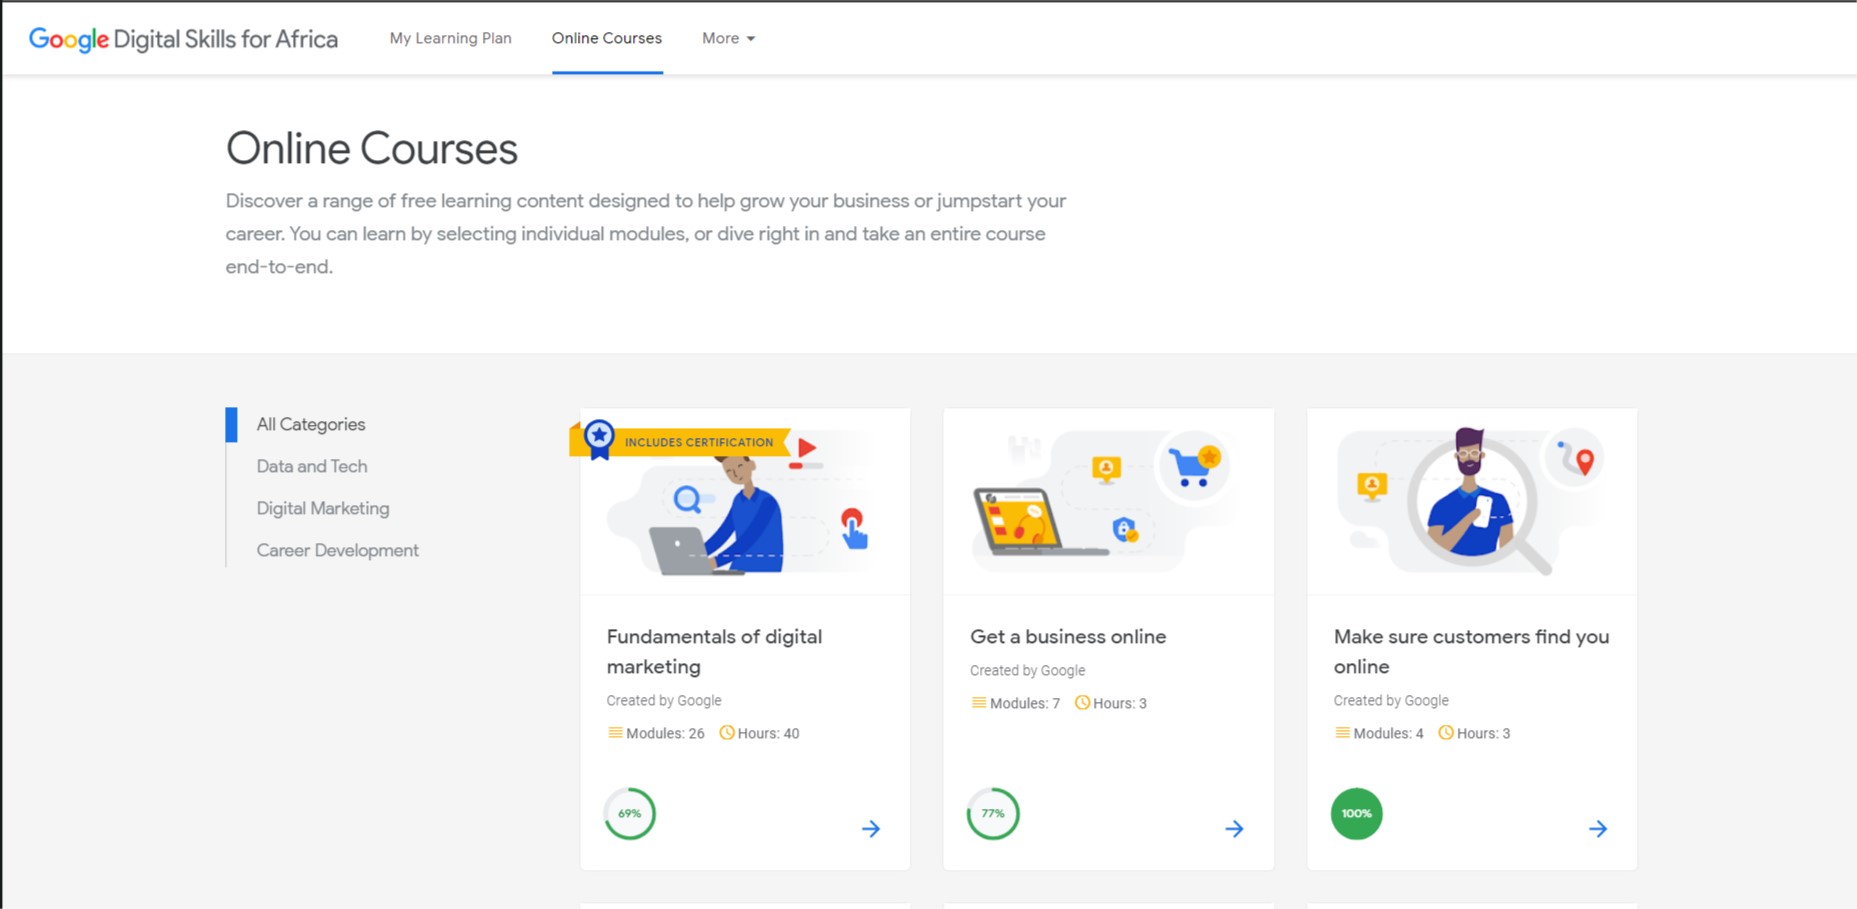The image size is (1857, 909).
Task: Open Get a business online course title
Action: tap(1068, 636)
